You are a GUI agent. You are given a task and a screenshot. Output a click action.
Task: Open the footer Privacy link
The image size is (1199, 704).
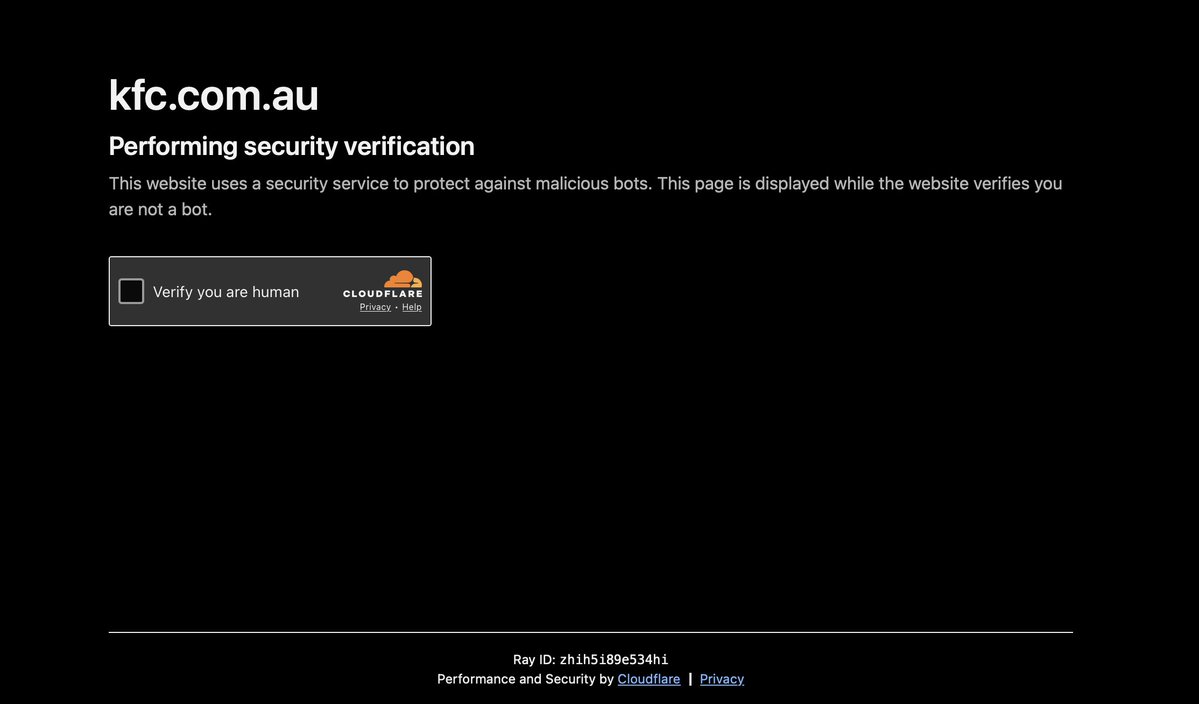coord(721,679)
